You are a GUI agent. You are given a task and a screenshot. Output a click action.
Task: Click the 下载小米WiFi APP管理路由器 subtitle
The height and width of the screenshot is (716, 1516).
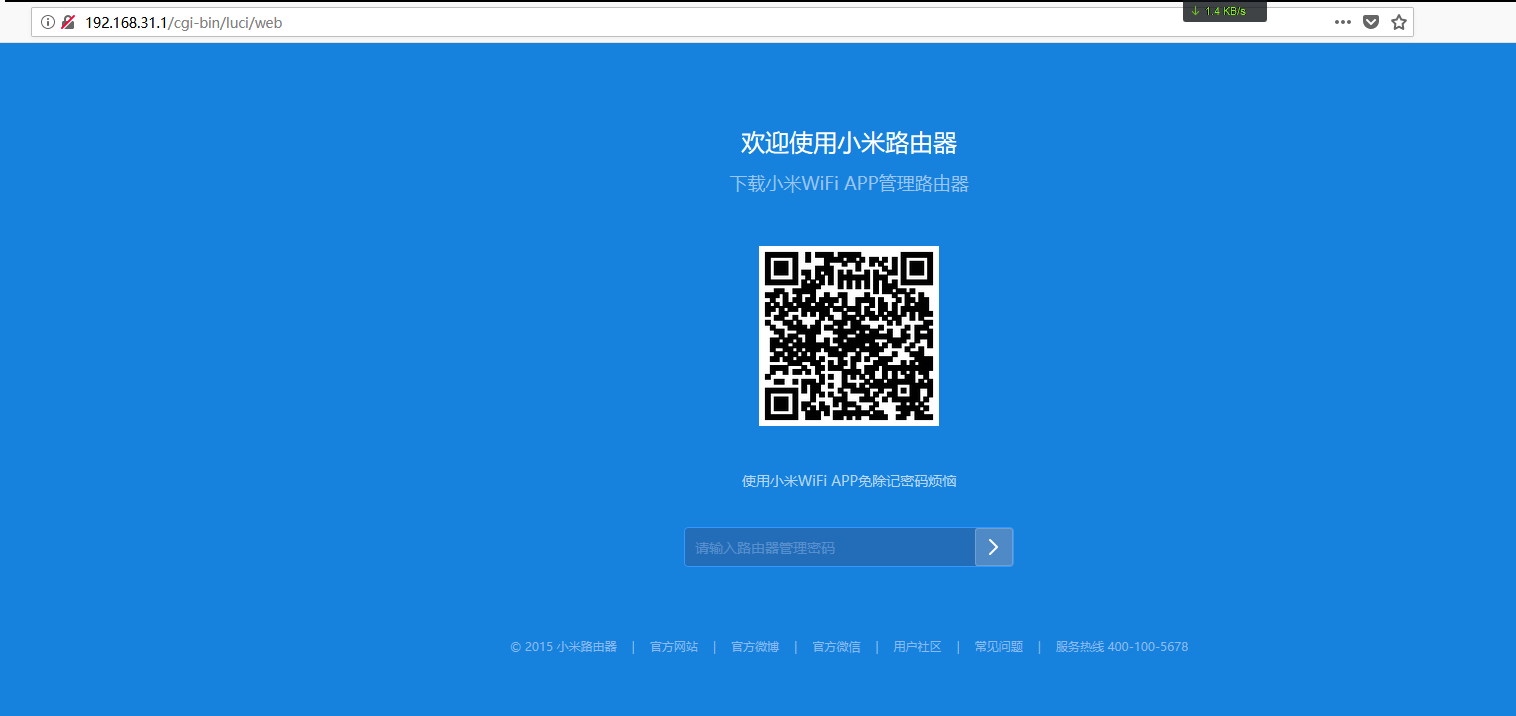tap(849, 184)
